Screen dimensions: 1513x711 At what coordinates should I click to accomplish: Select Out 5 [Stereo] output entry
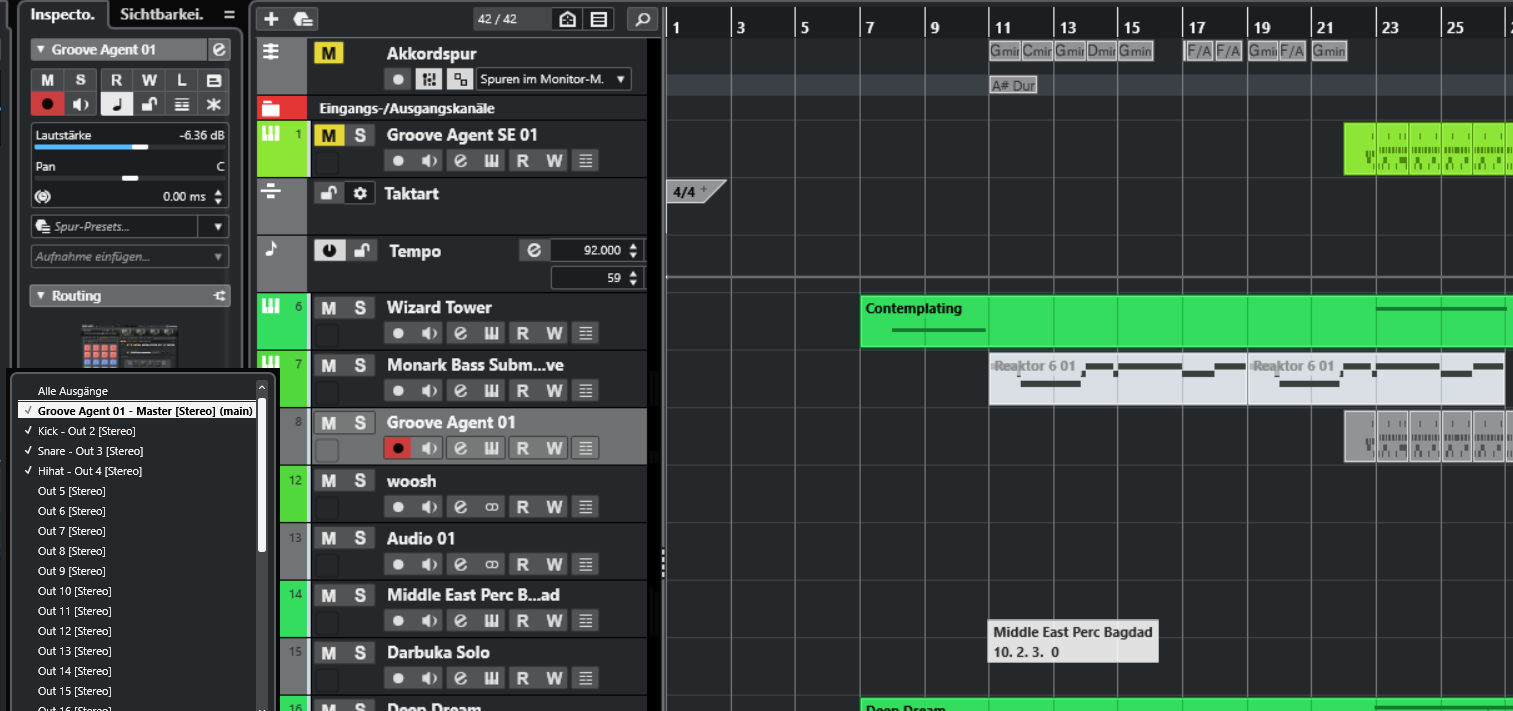click(72, 491)
